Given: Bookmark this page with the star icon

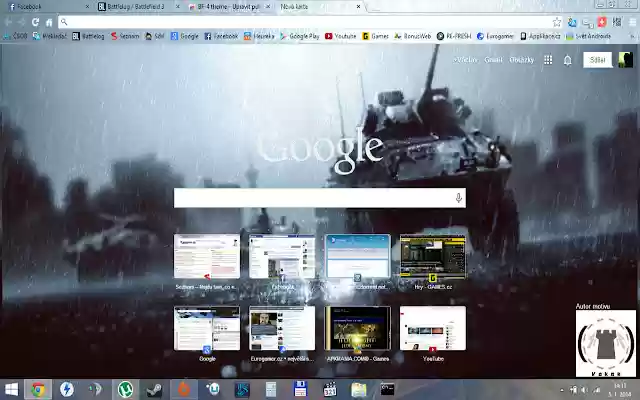Looking at the screenshot, I should point(557,22).
